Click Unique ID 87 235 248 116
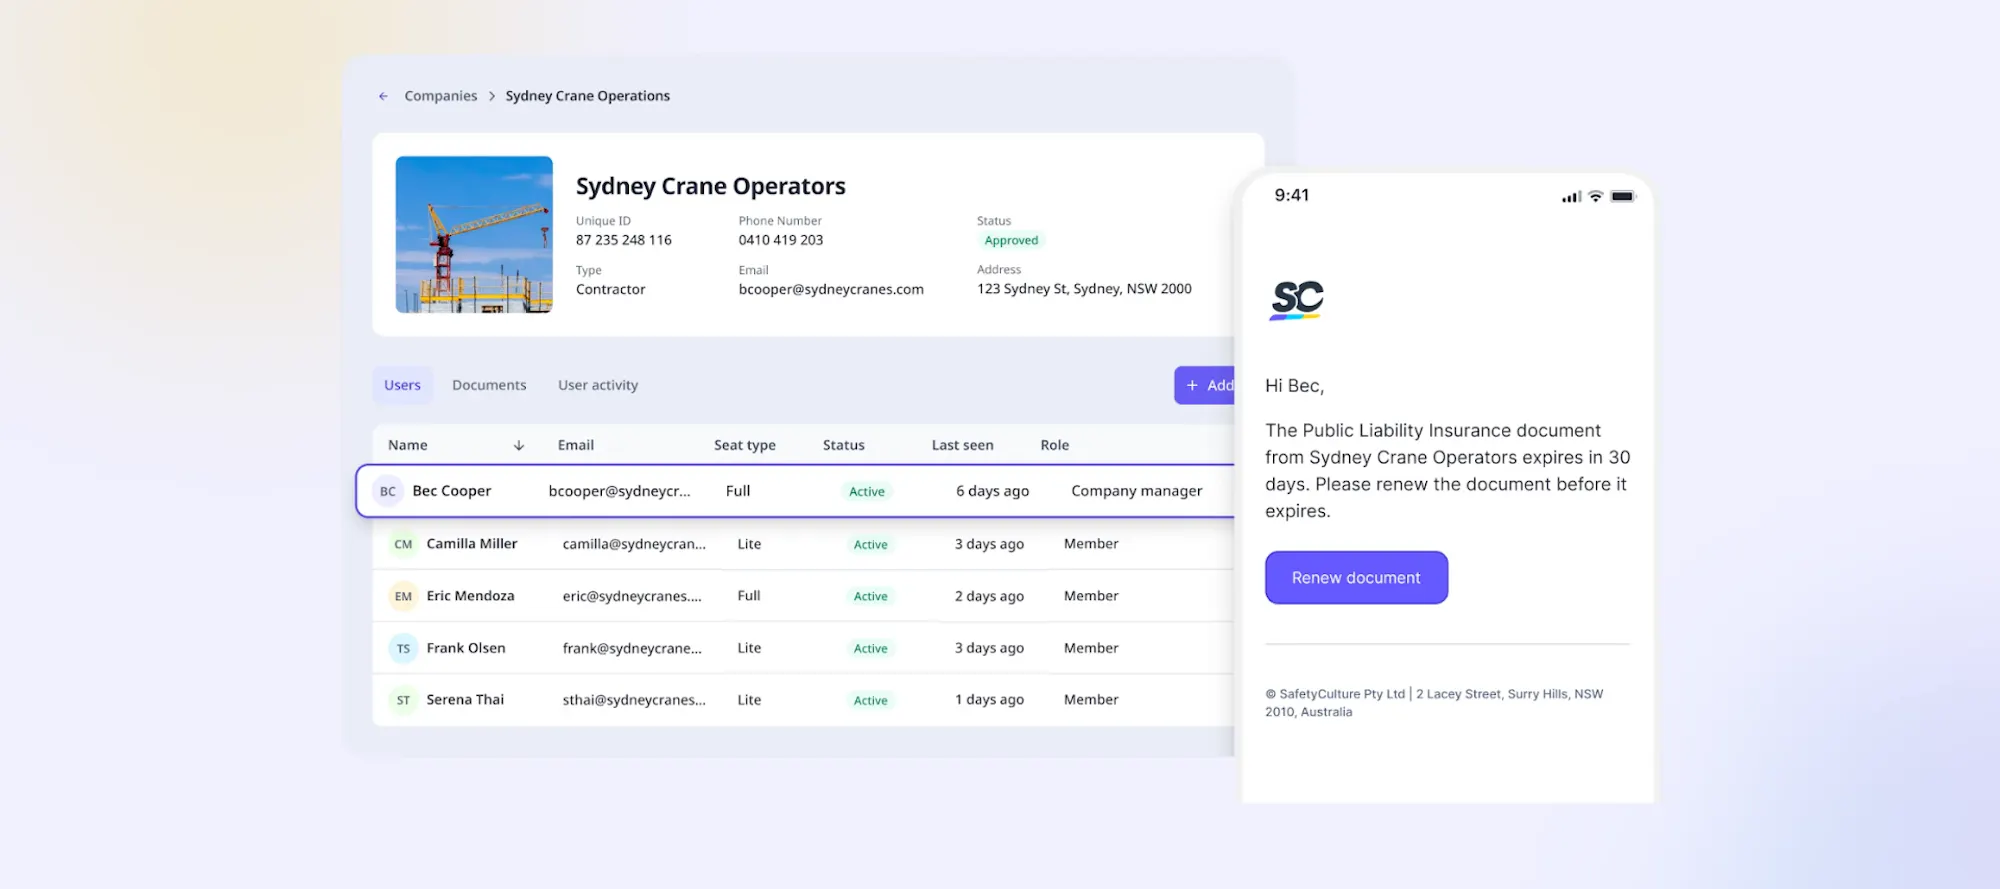 [624, 240]
